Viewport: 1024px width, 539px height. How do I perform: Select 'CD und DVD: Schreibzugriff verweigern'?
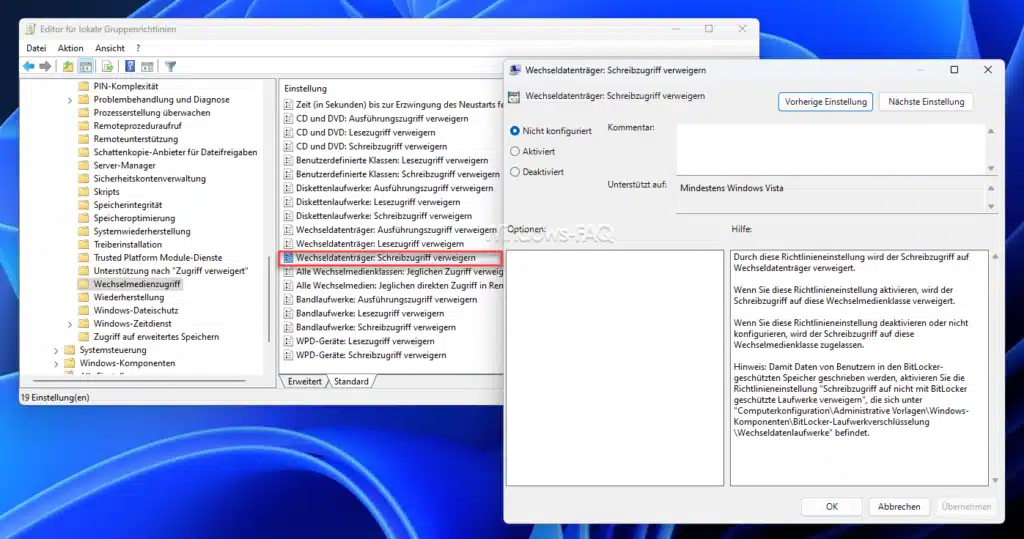(x=371, y=146)
